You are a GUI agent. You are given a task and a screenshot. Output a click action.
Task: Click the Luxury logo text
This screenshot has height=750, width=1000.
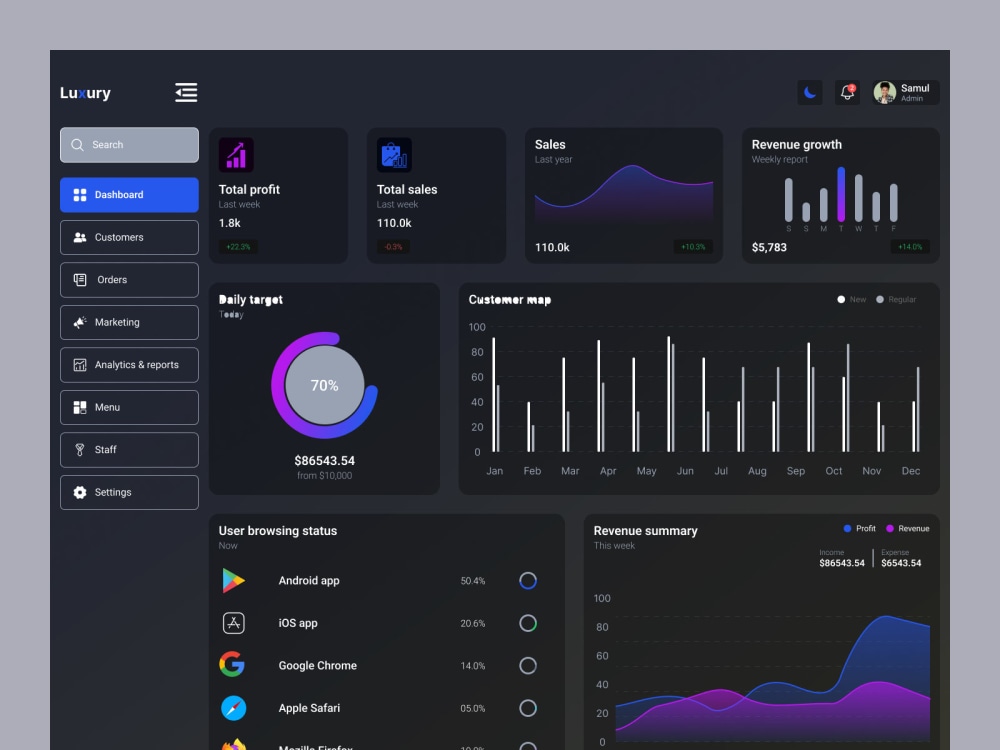click(x=85, y=93)
